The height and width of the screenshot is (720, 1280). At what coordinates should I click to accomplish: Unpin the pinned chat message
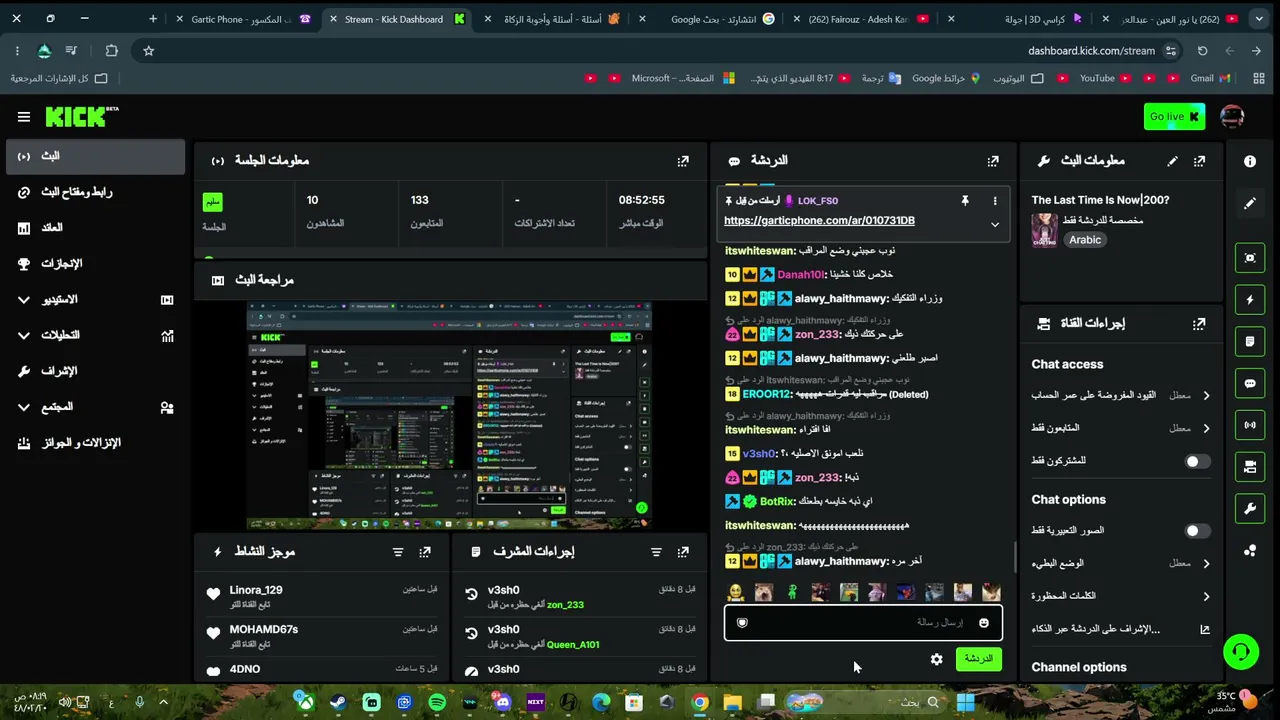tap(965, 201)
